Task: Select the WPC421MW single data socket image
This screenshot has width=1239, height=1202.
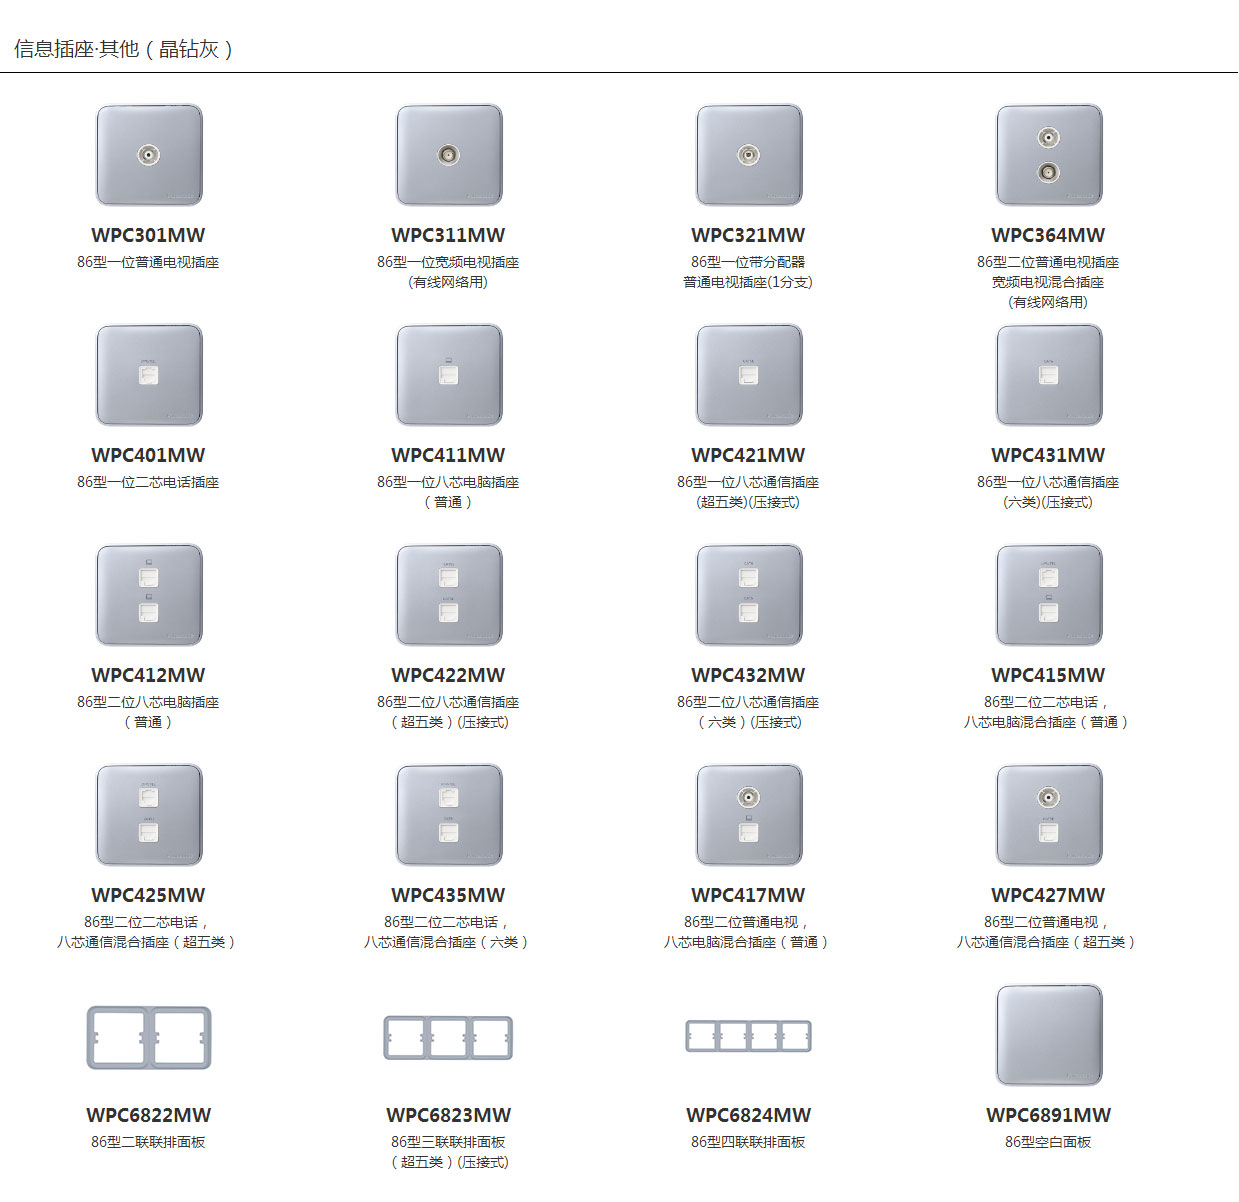Action: tap(749, 376)
